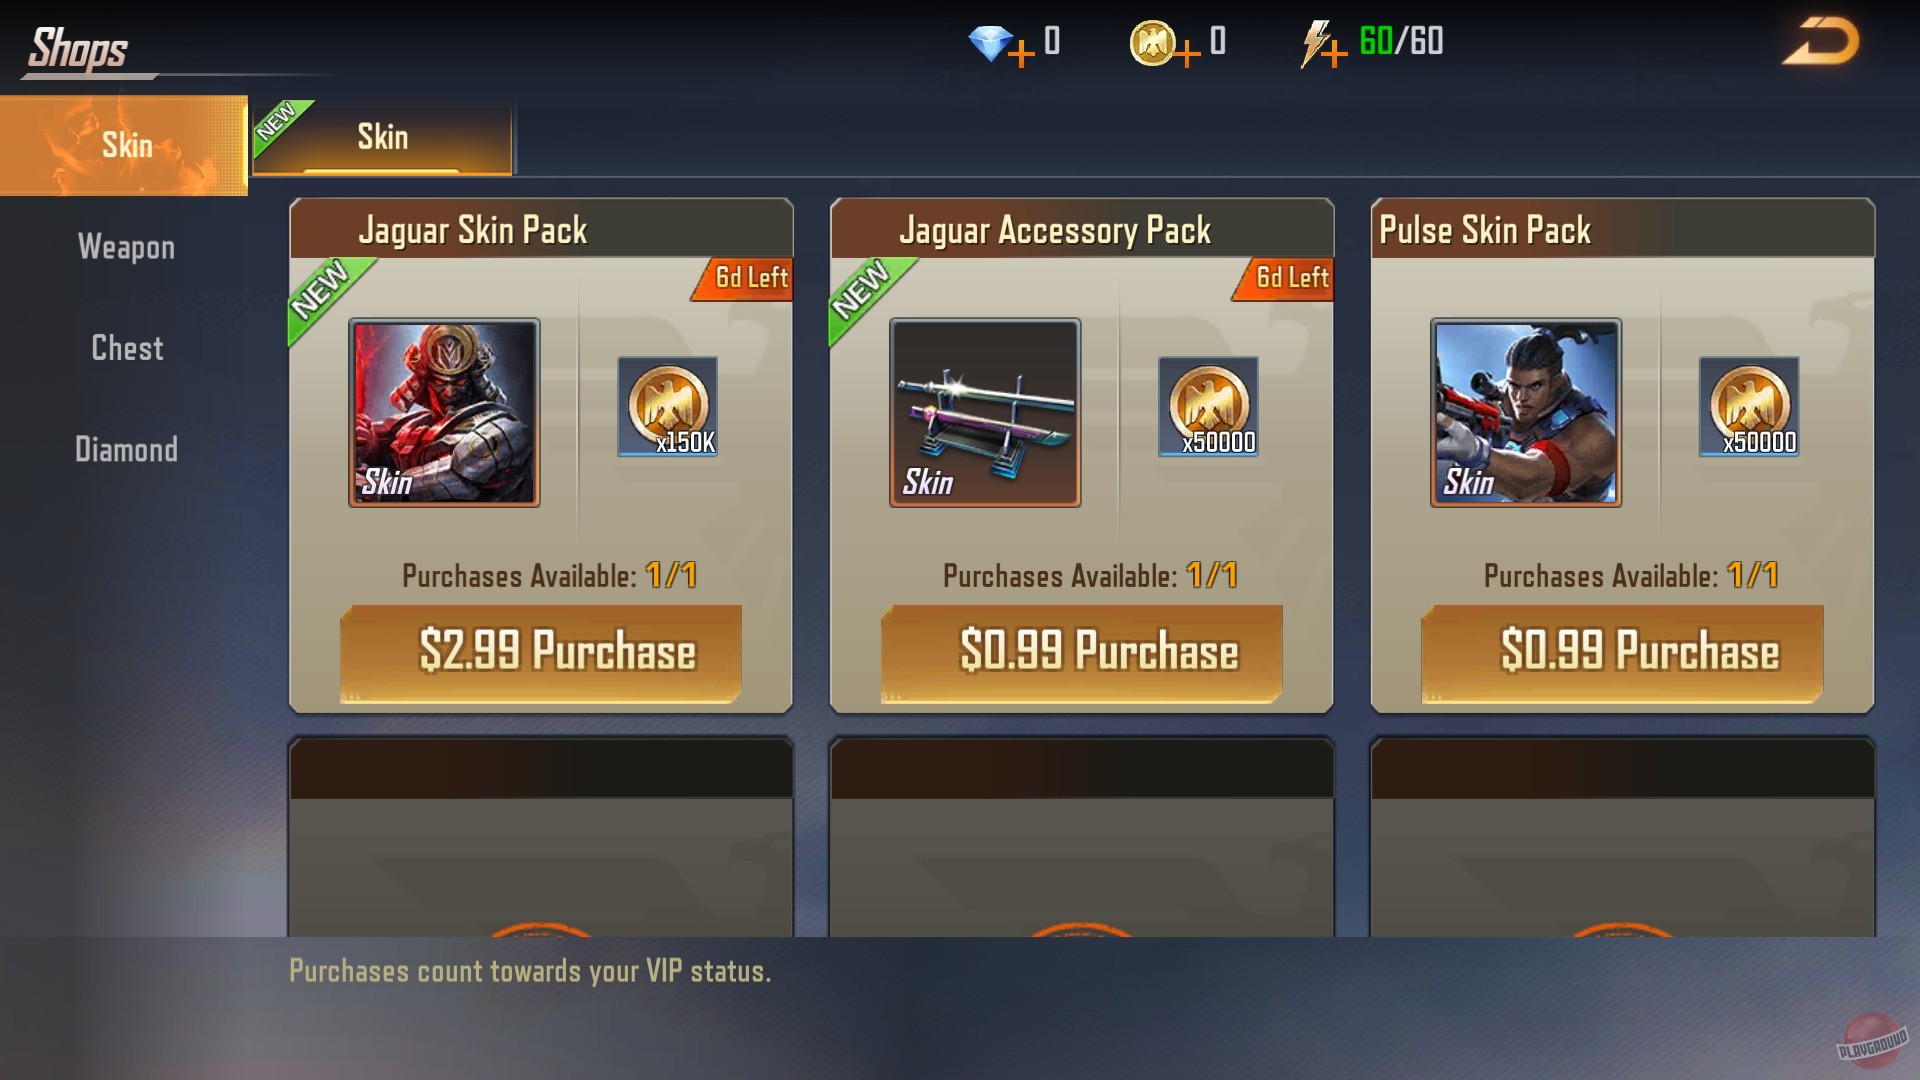Tap the x150K gold coin reward icon
Screen dimensions: 1920x1080
pos(668,407)
